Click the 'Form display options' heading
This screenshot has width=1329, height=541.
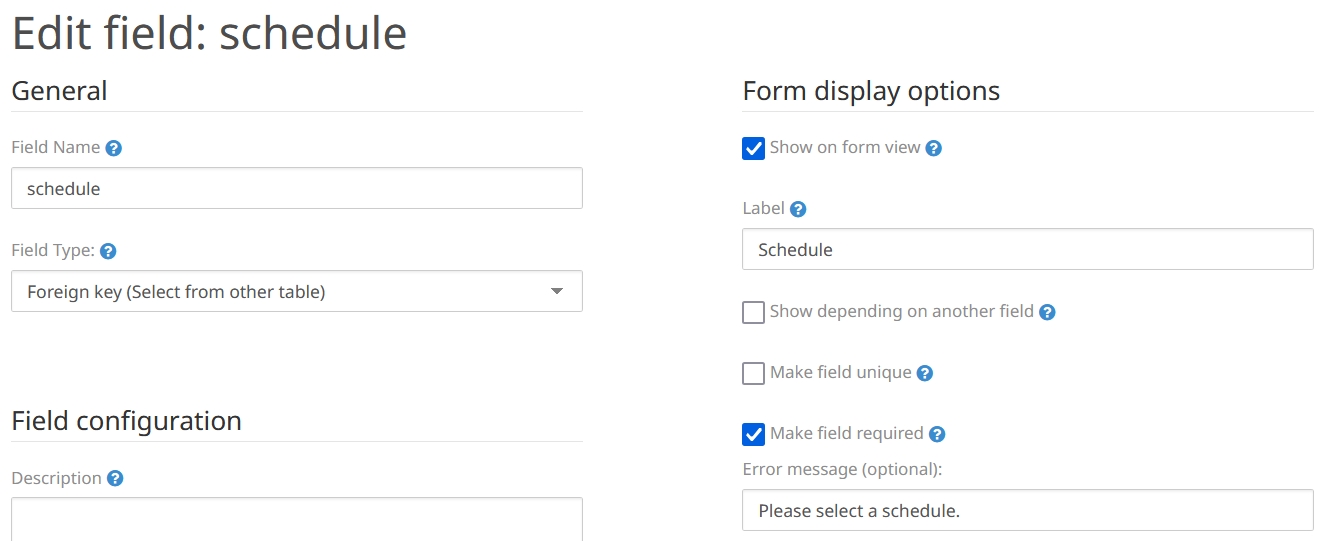coord(871,91)
